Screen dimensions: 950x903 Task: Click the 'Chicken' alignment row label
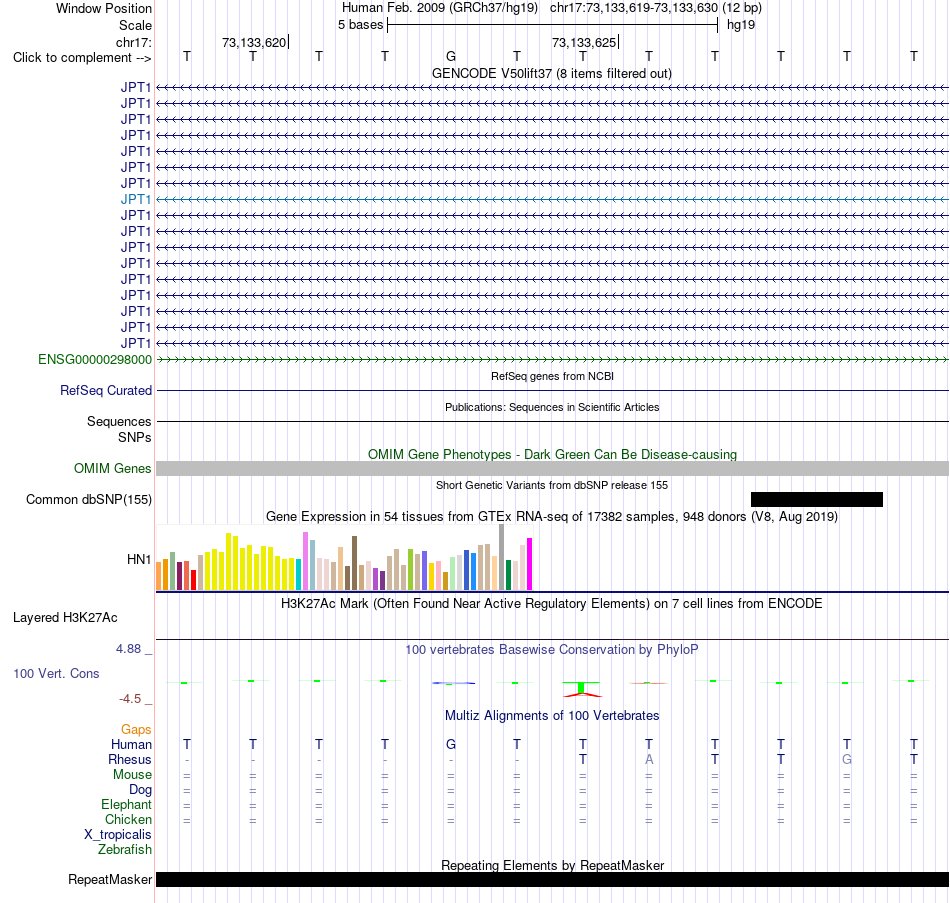[x=128, y=819]
